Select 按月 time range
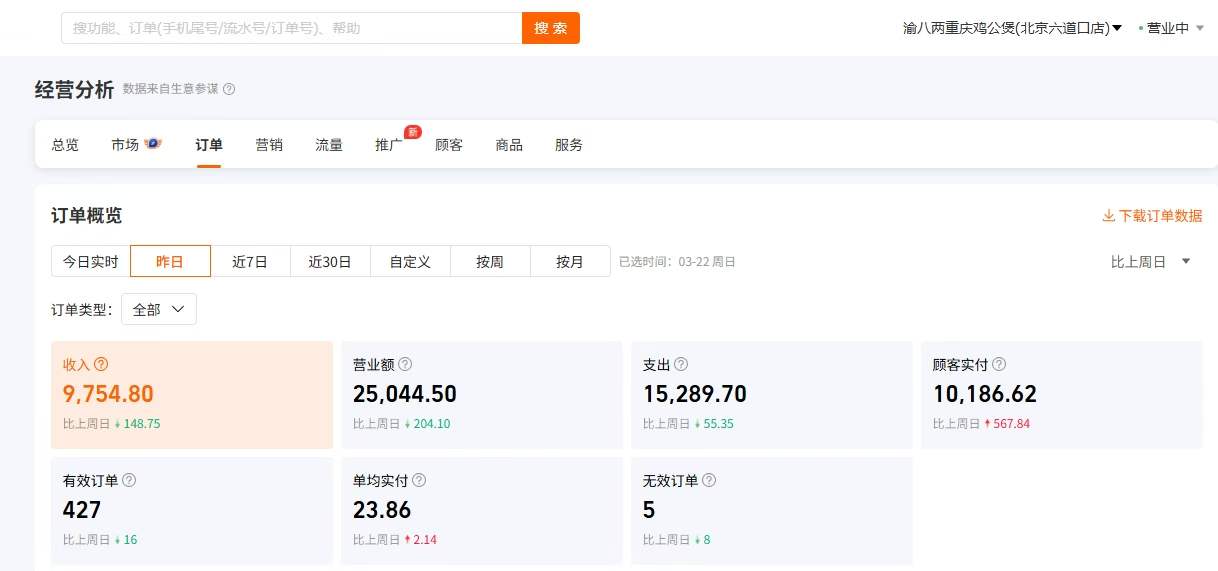This screenshot has width=1218, height=571. click(570, 261)
